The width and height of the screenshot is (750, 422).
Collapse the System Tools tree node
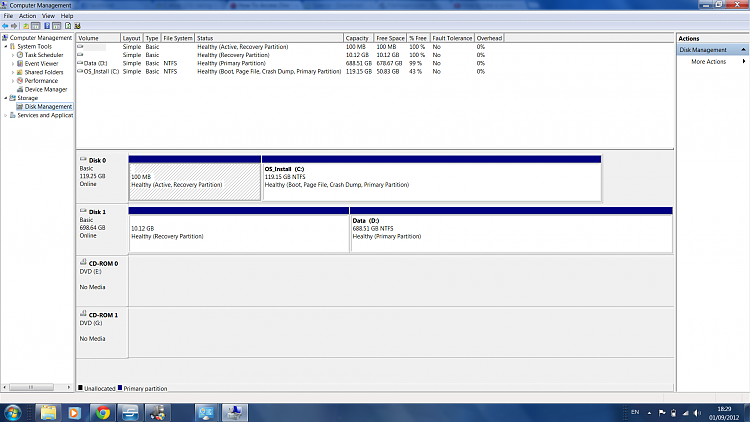pos(6,46)
